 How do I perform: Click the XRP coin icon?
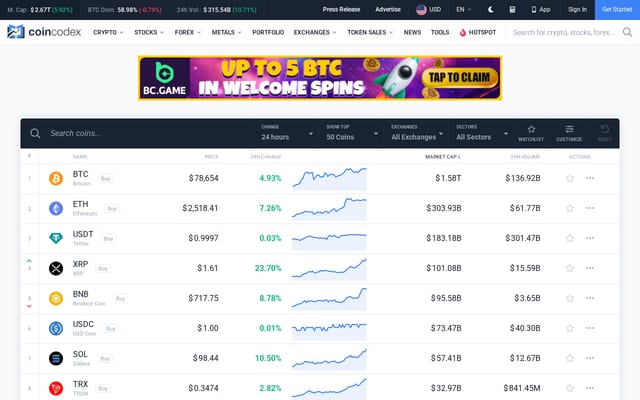coord(56,269)
